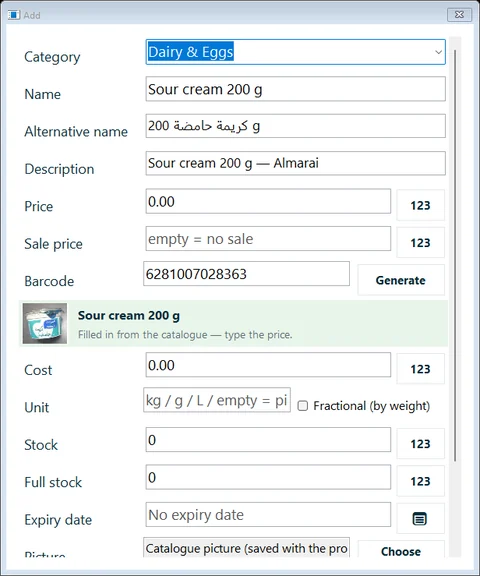
Task: Click the Barcode field 6281007028363
Action: pyautogui.click(x=246, y=274)
